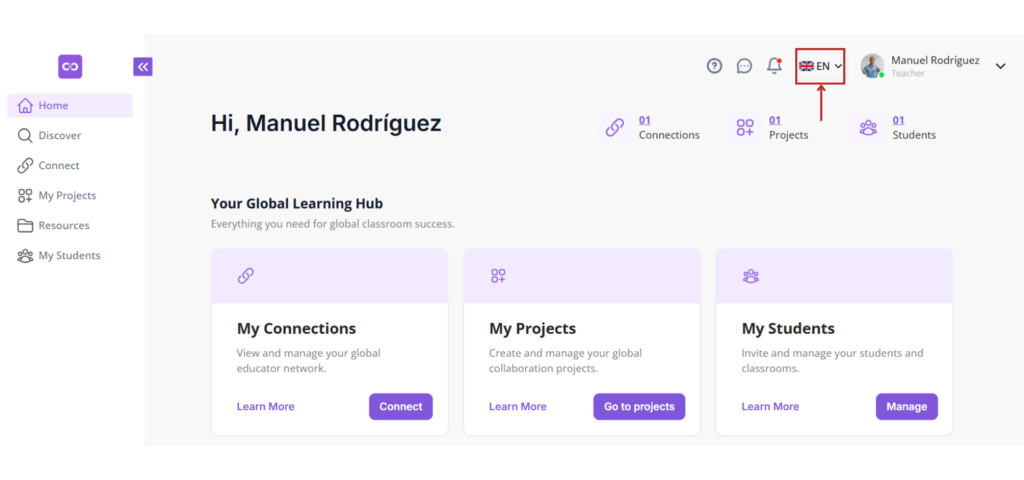Click the 01 Projects stat icon
The height and width of the screenshot is (480, 1024).
(745, 127)
